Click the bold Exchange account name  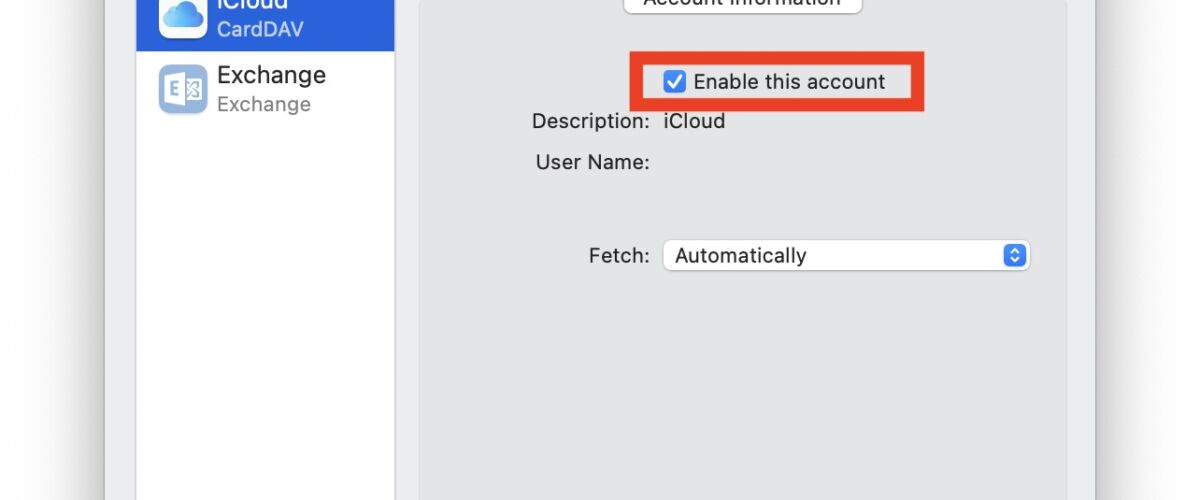click(271, 75)
